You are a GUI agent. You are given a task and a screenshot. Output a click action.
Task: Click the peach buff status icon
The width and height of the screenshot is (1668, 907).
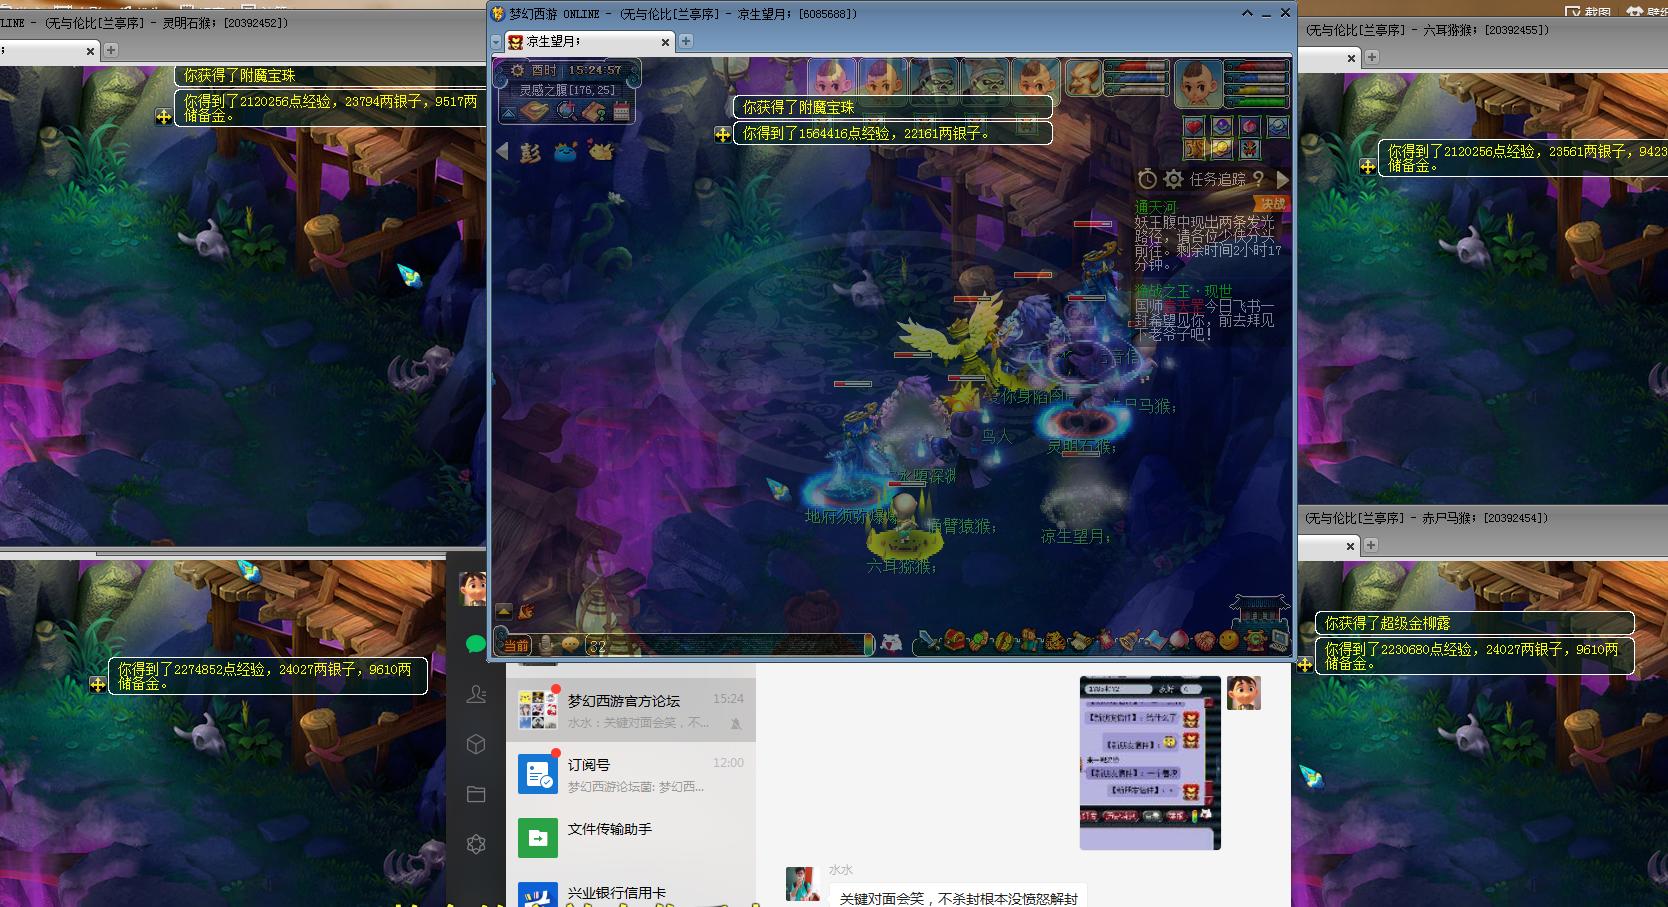tap(1250, 127)
